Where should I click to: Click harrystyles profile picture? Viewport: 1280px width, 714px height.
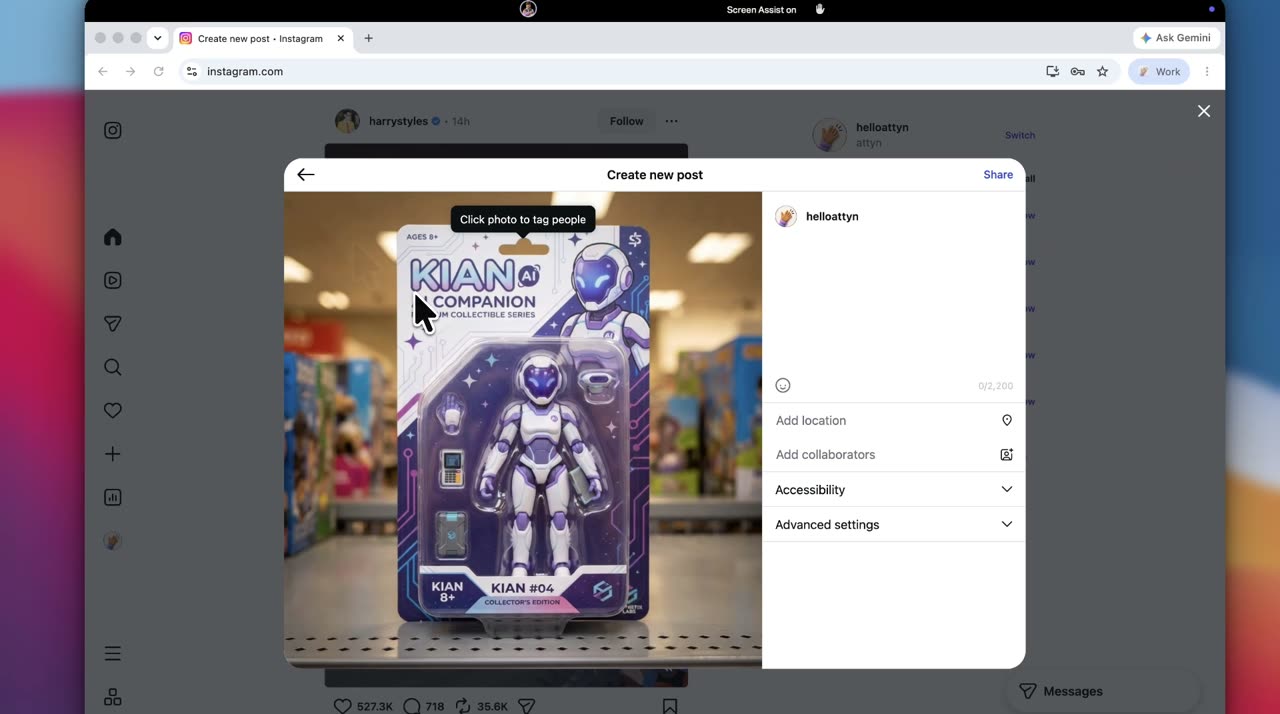pyautogui.click(x=347, y=121)
